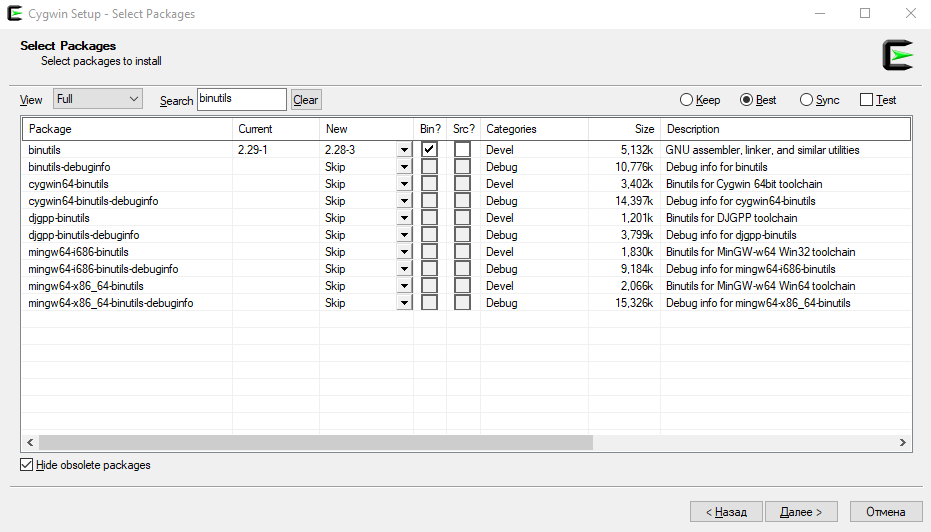Select the binutils package name
This screenshot has height=532, width=931.
(45, 150)
